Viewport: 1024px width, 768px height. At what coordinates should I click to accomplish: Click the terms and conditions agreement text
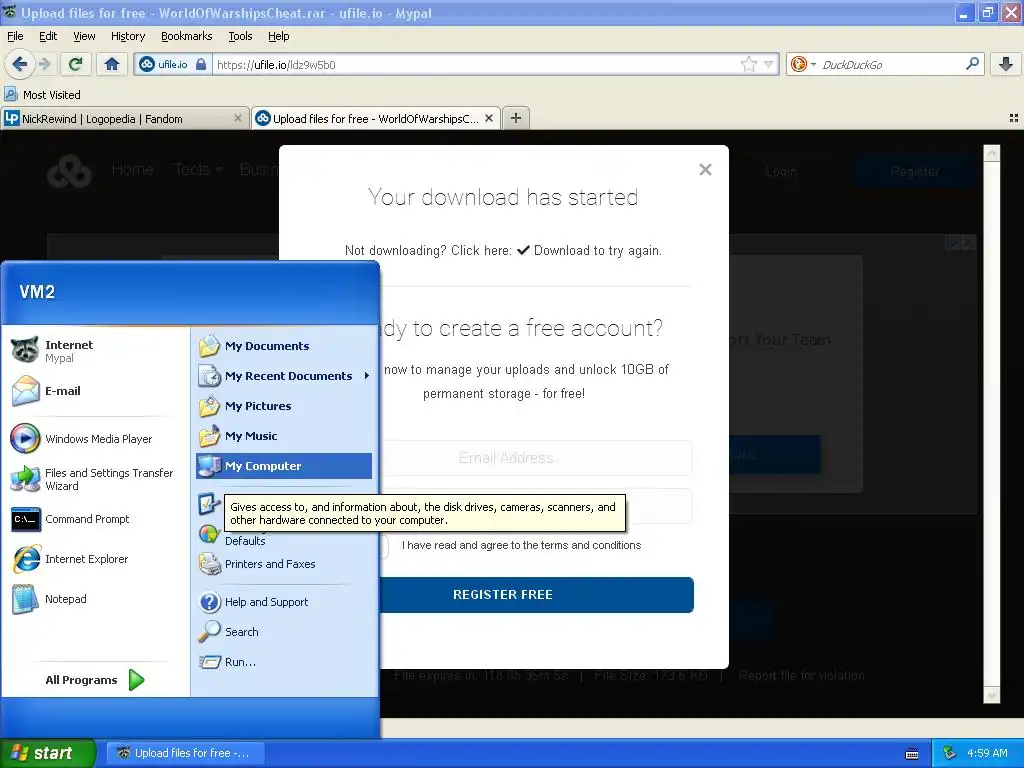click(x=521, y=545)
